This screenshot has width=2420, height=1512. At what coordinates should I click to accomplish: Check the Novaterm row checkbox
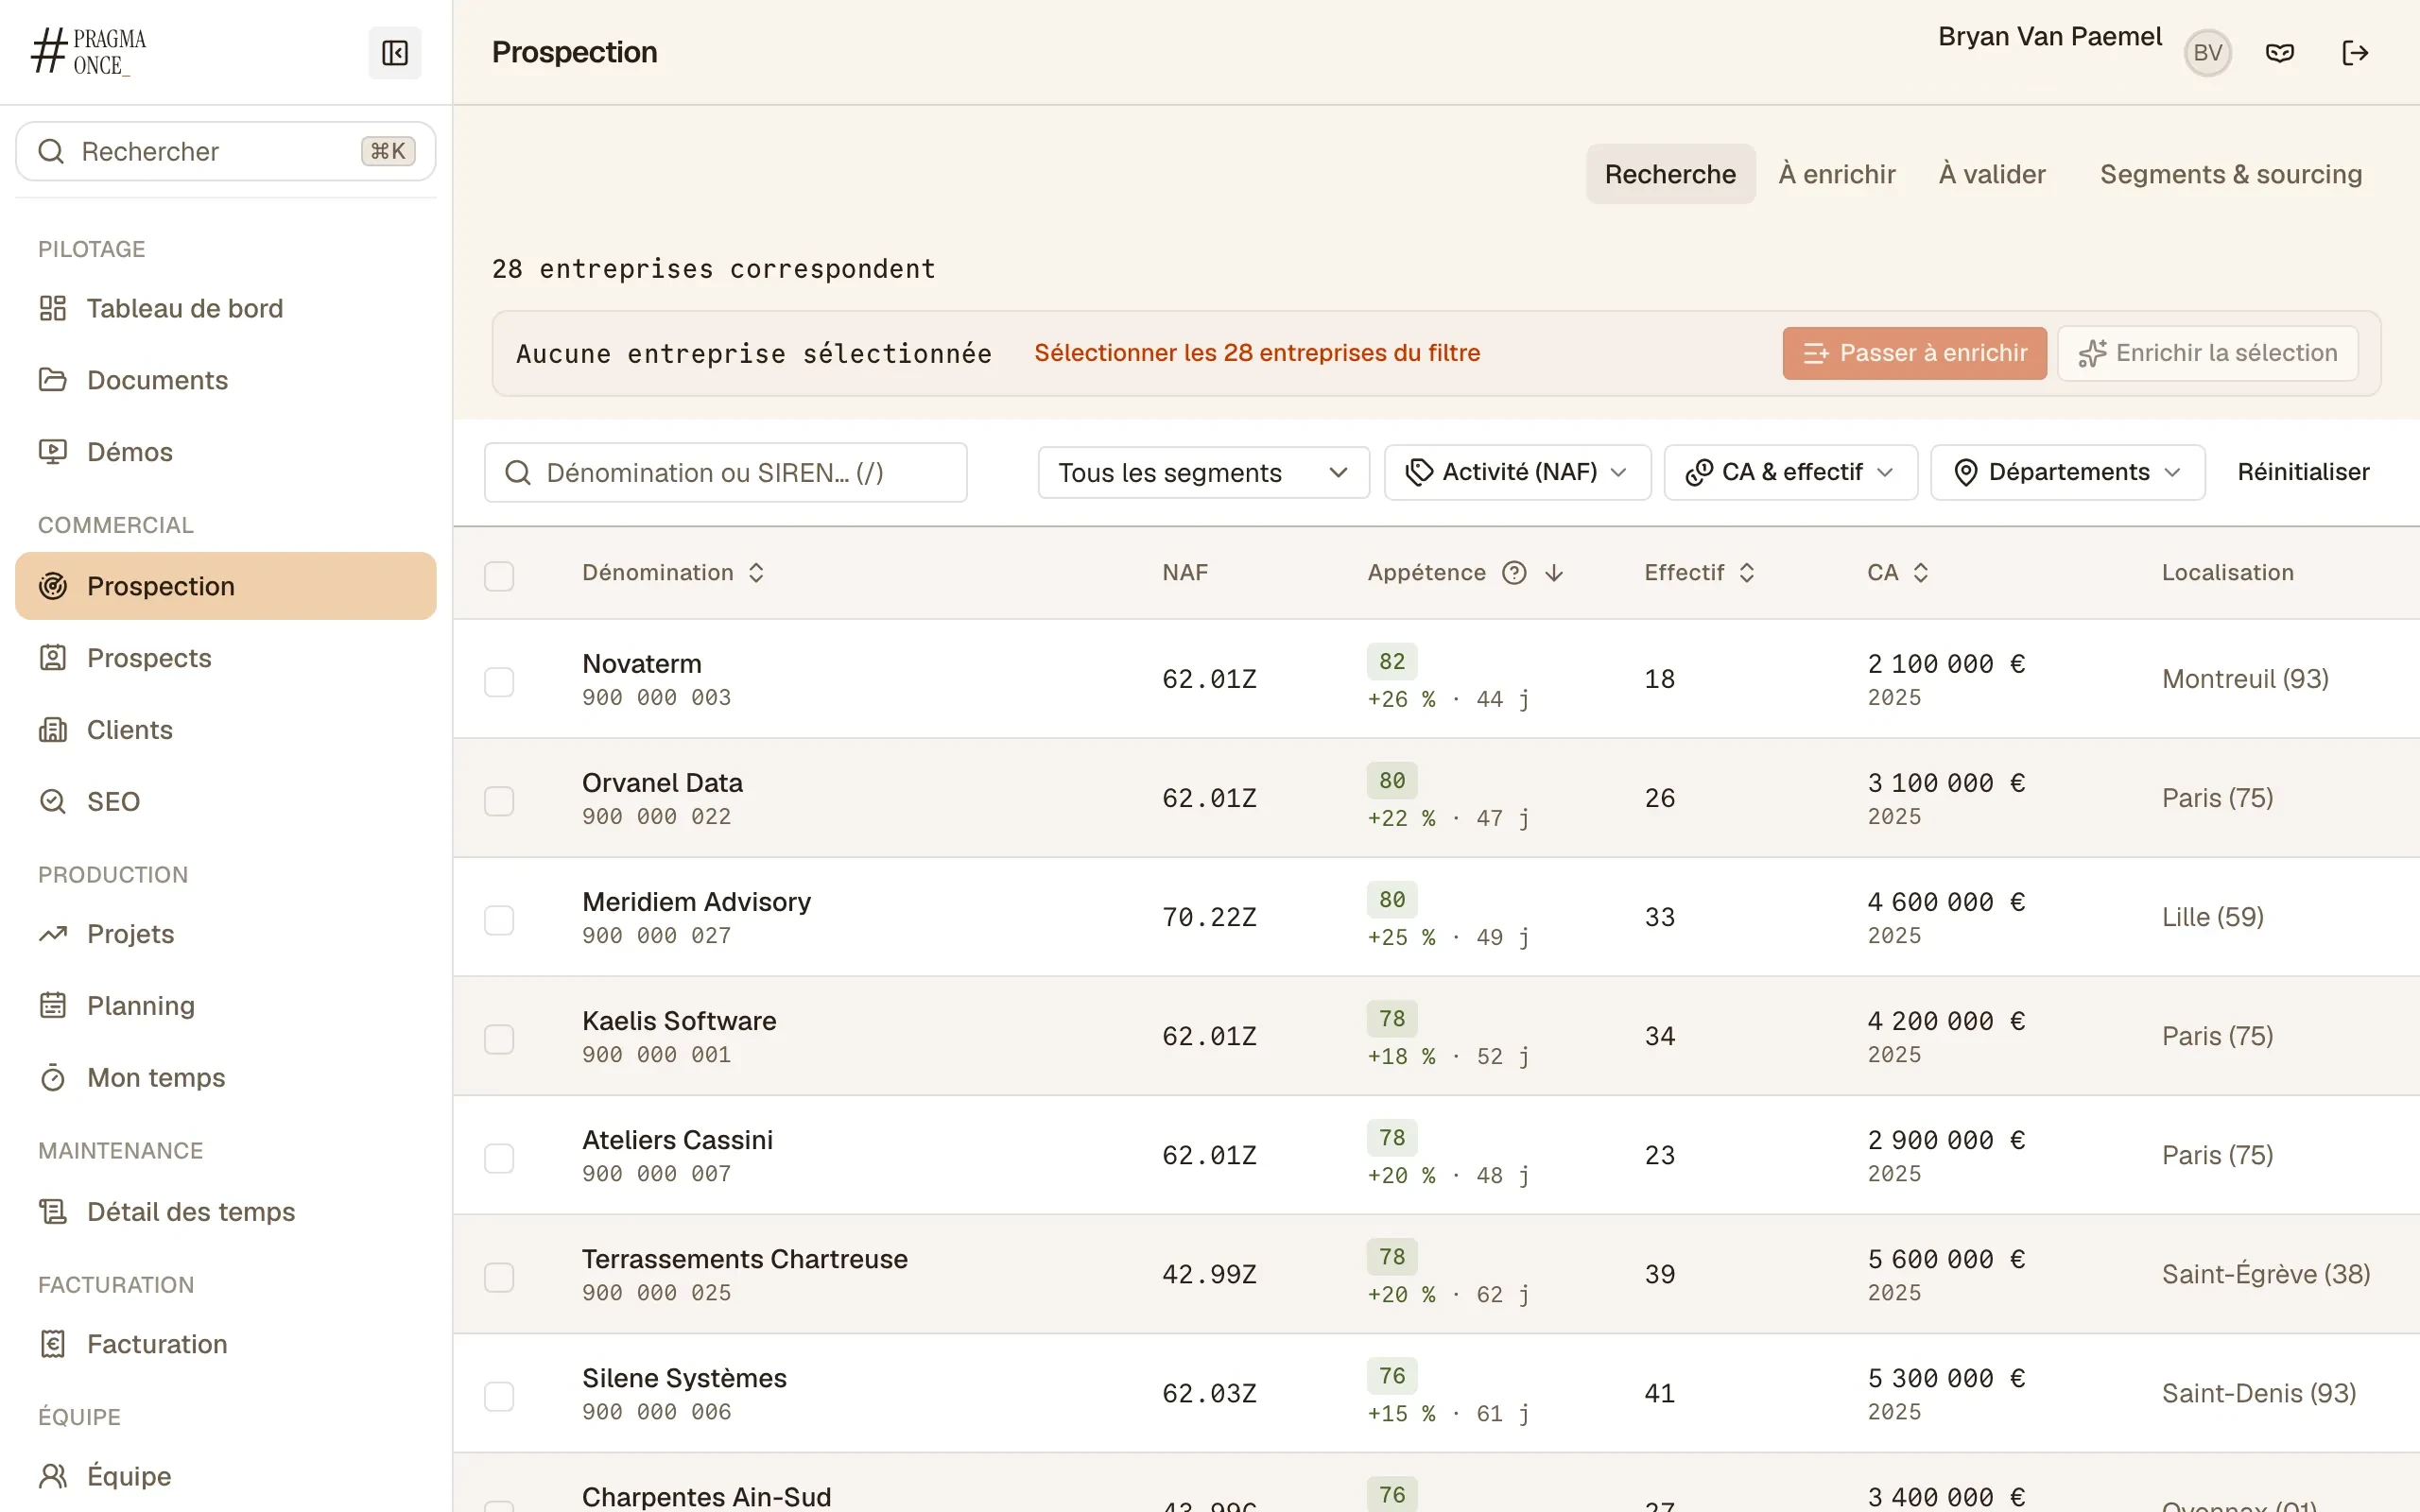click(499, 682)
